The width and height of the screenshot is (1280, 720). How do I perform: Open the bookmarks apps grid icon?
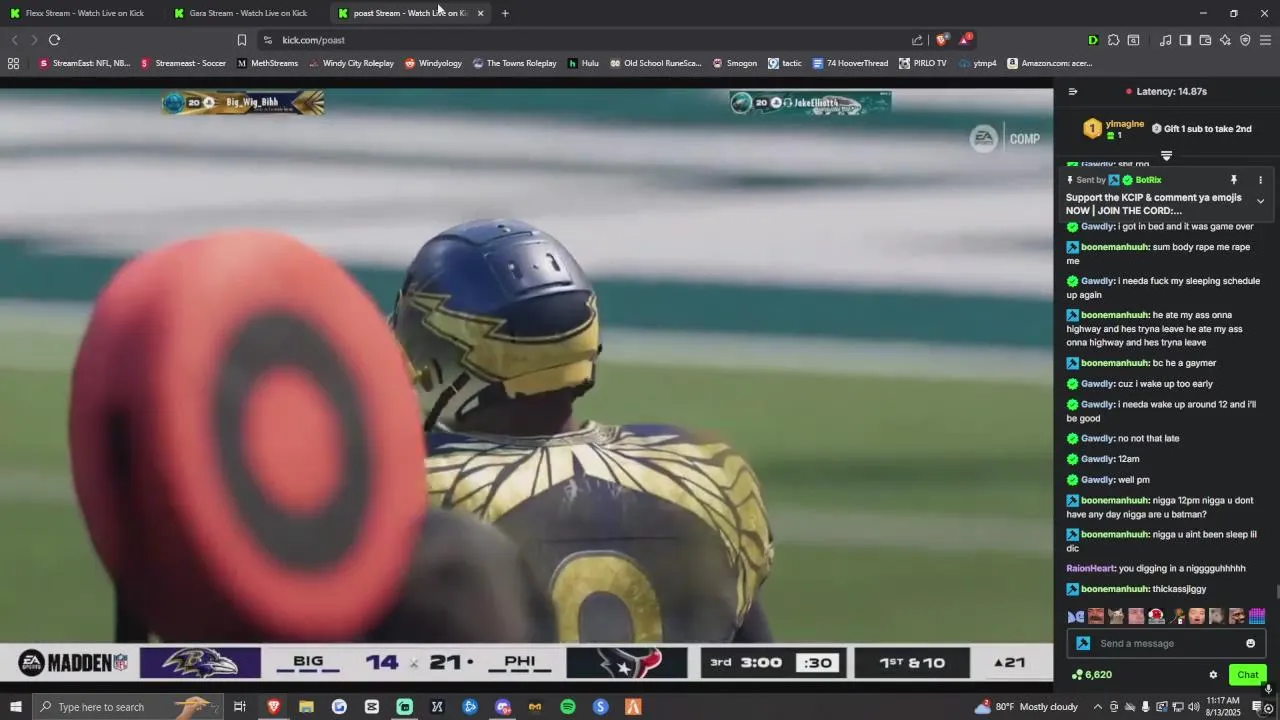pos(13,63)
